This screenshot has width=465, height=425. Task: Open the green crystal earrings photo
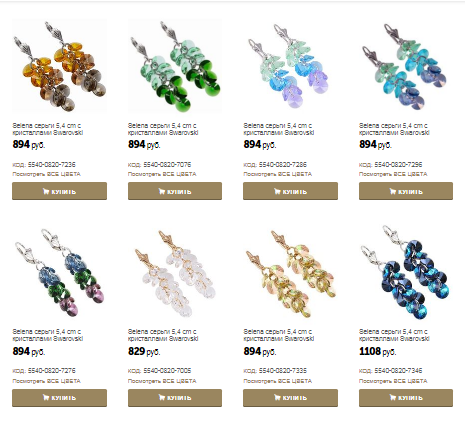coord(175,66)
